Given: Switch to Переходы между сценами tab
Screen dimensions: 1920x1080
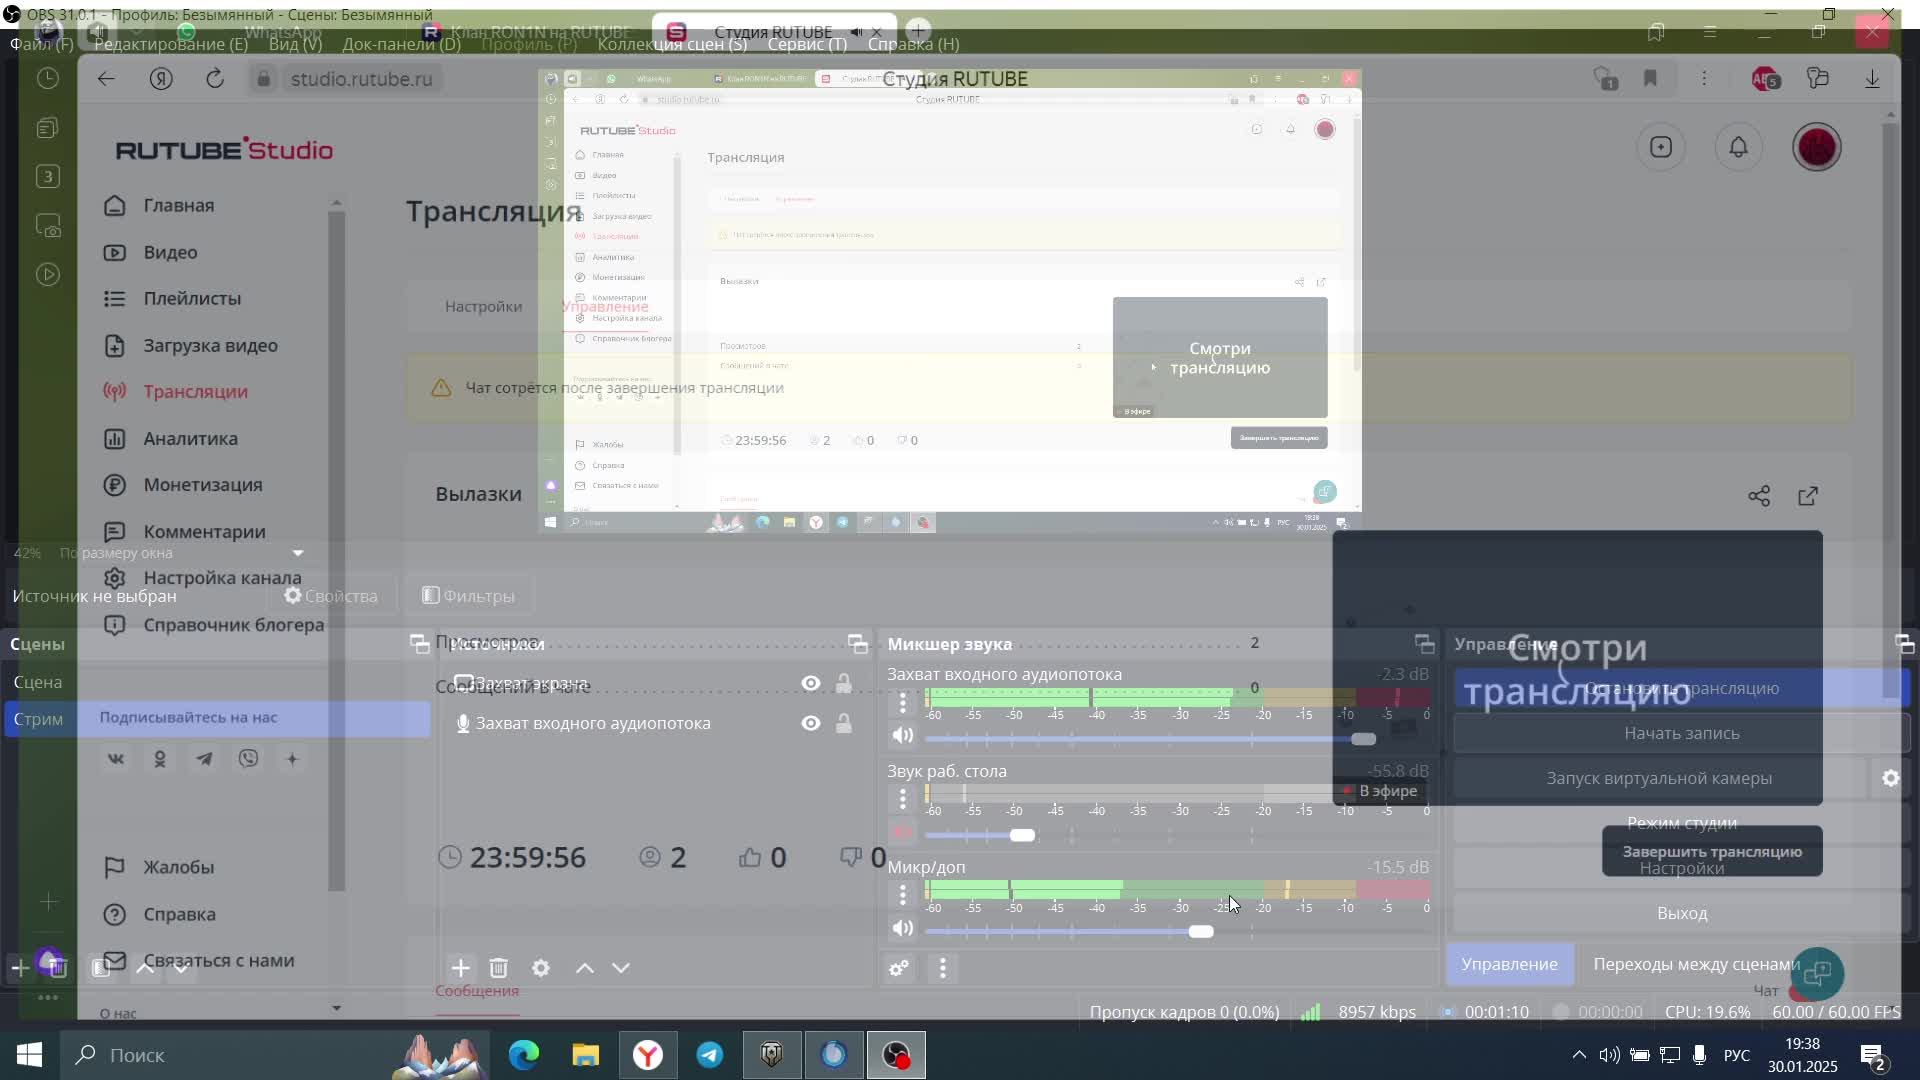Looking at the screenshot, I should click(x=1696, y=964).
